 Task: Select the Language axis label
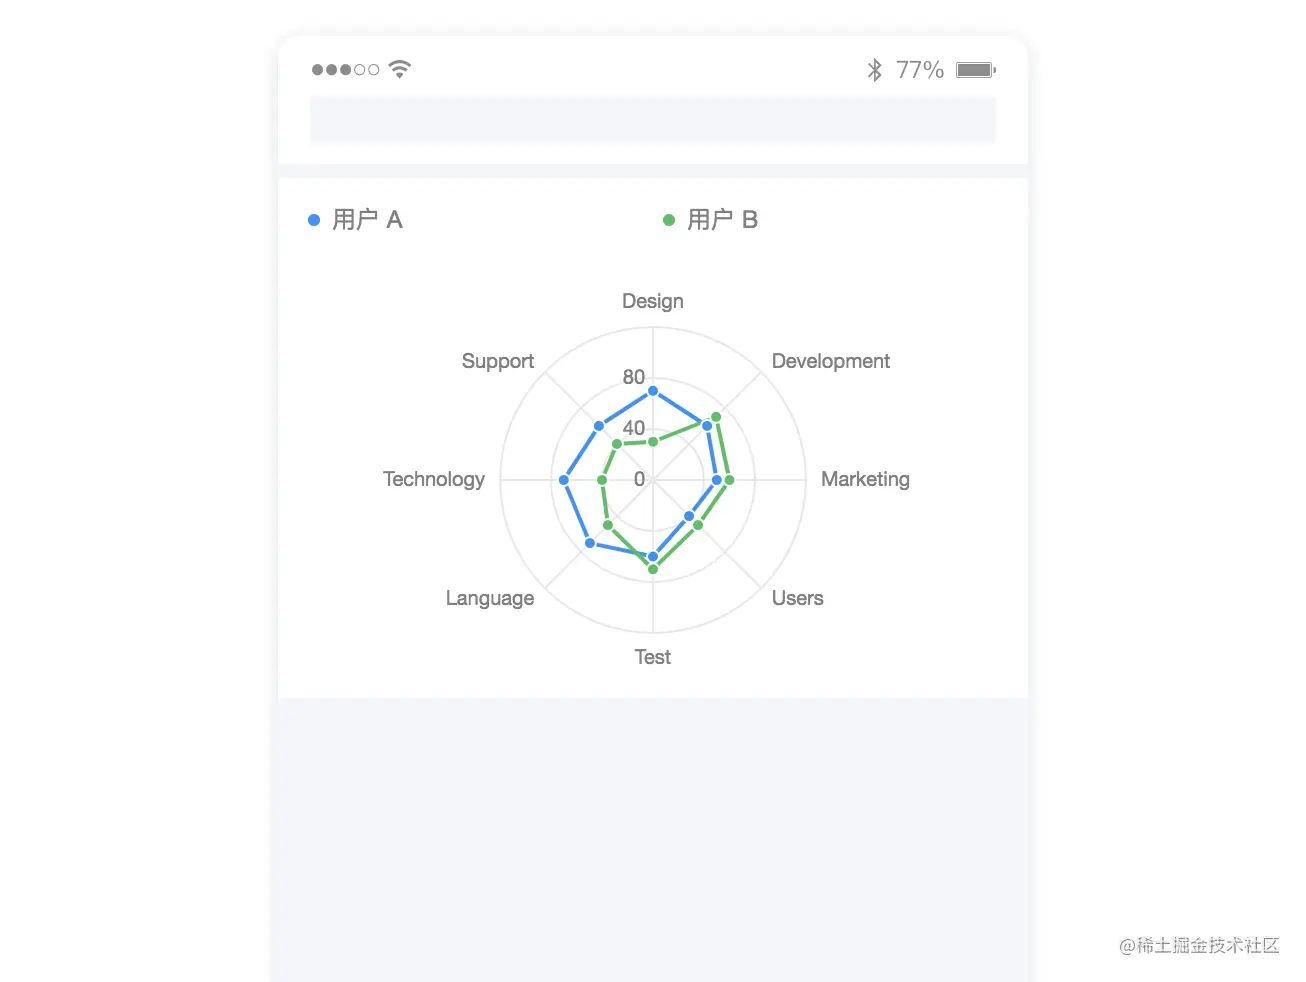point(490,598)
